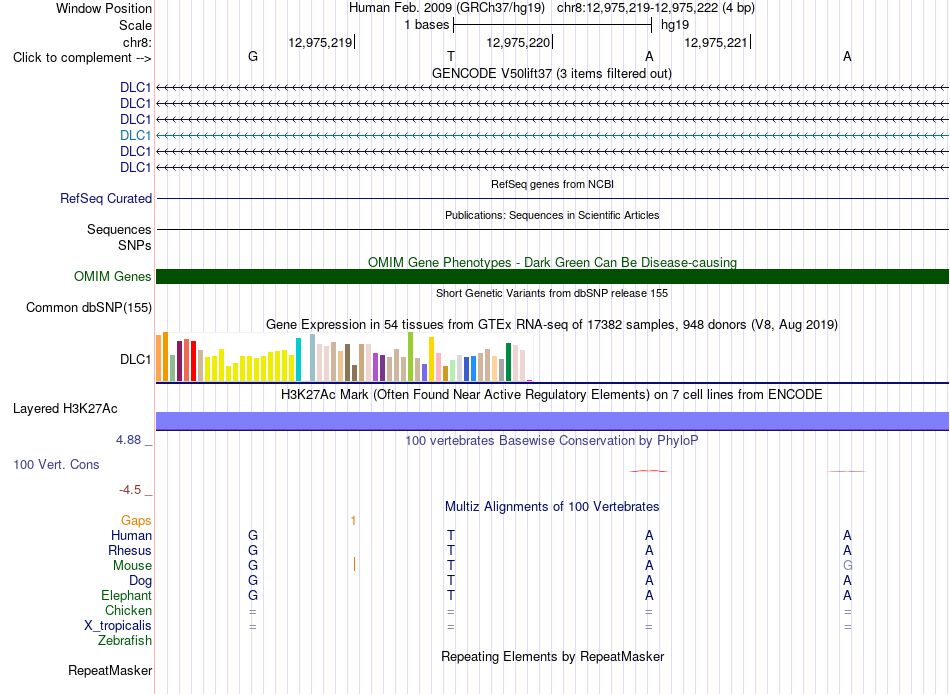Open the OMIM Genes track label
Viewport: 950px width, 694px height.
[112, 276]
